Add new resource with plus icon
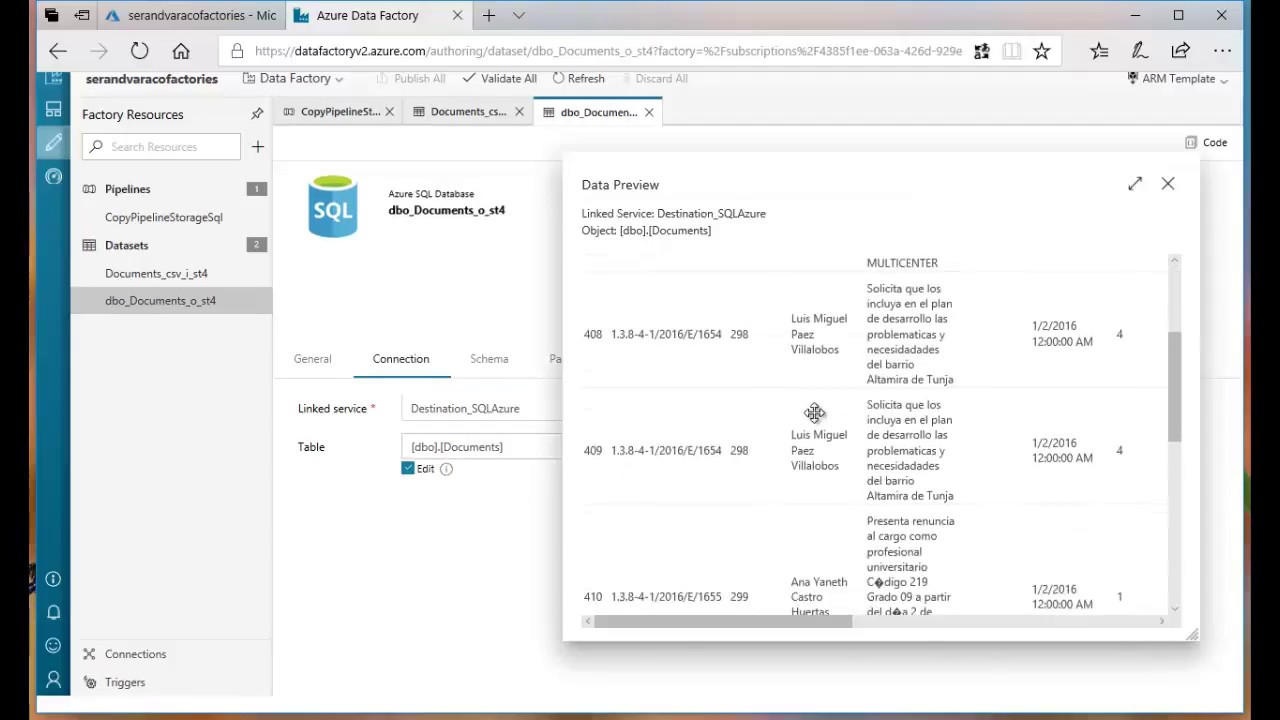 [x=258, y=146]
